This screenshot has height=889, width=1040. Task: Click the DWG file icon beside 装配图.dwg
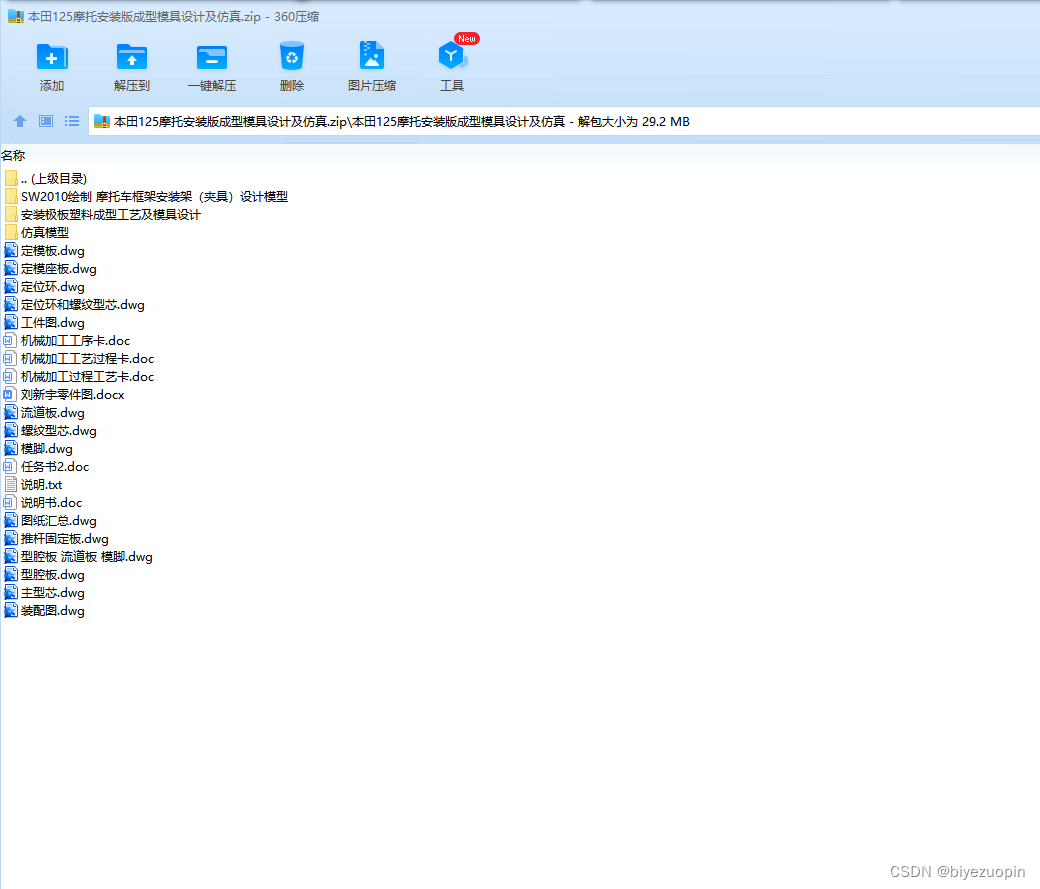11,610
